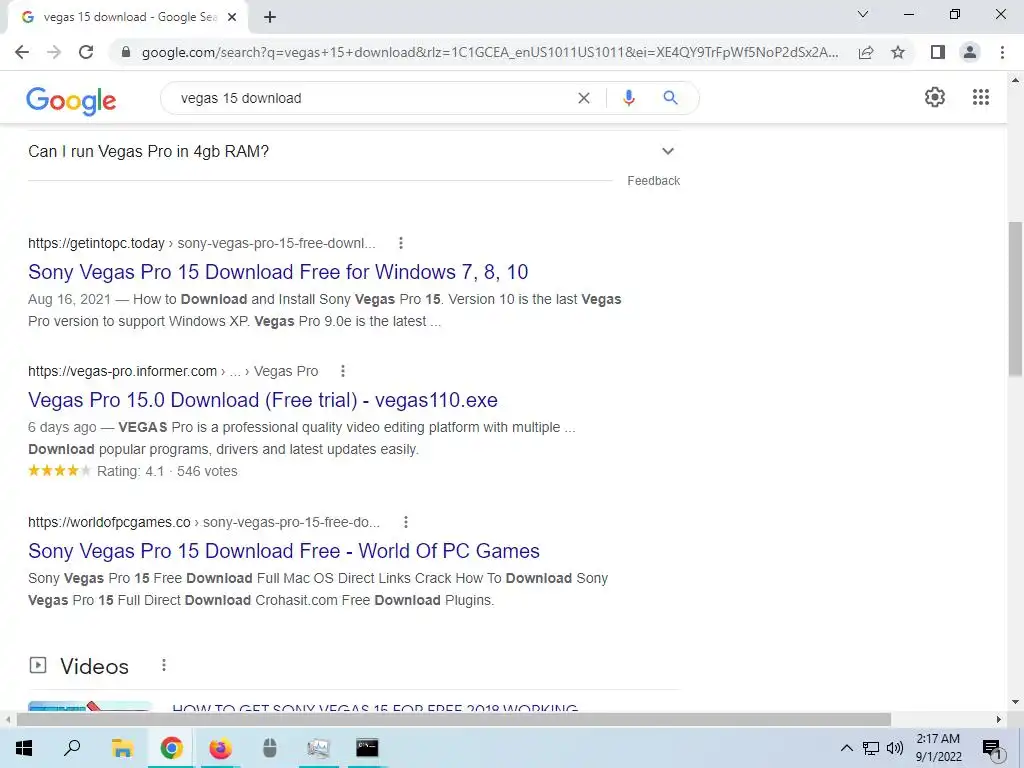The image size is (1024, 768).
Task: Open Command Prompt taskbar window
Action: [367, 748]
